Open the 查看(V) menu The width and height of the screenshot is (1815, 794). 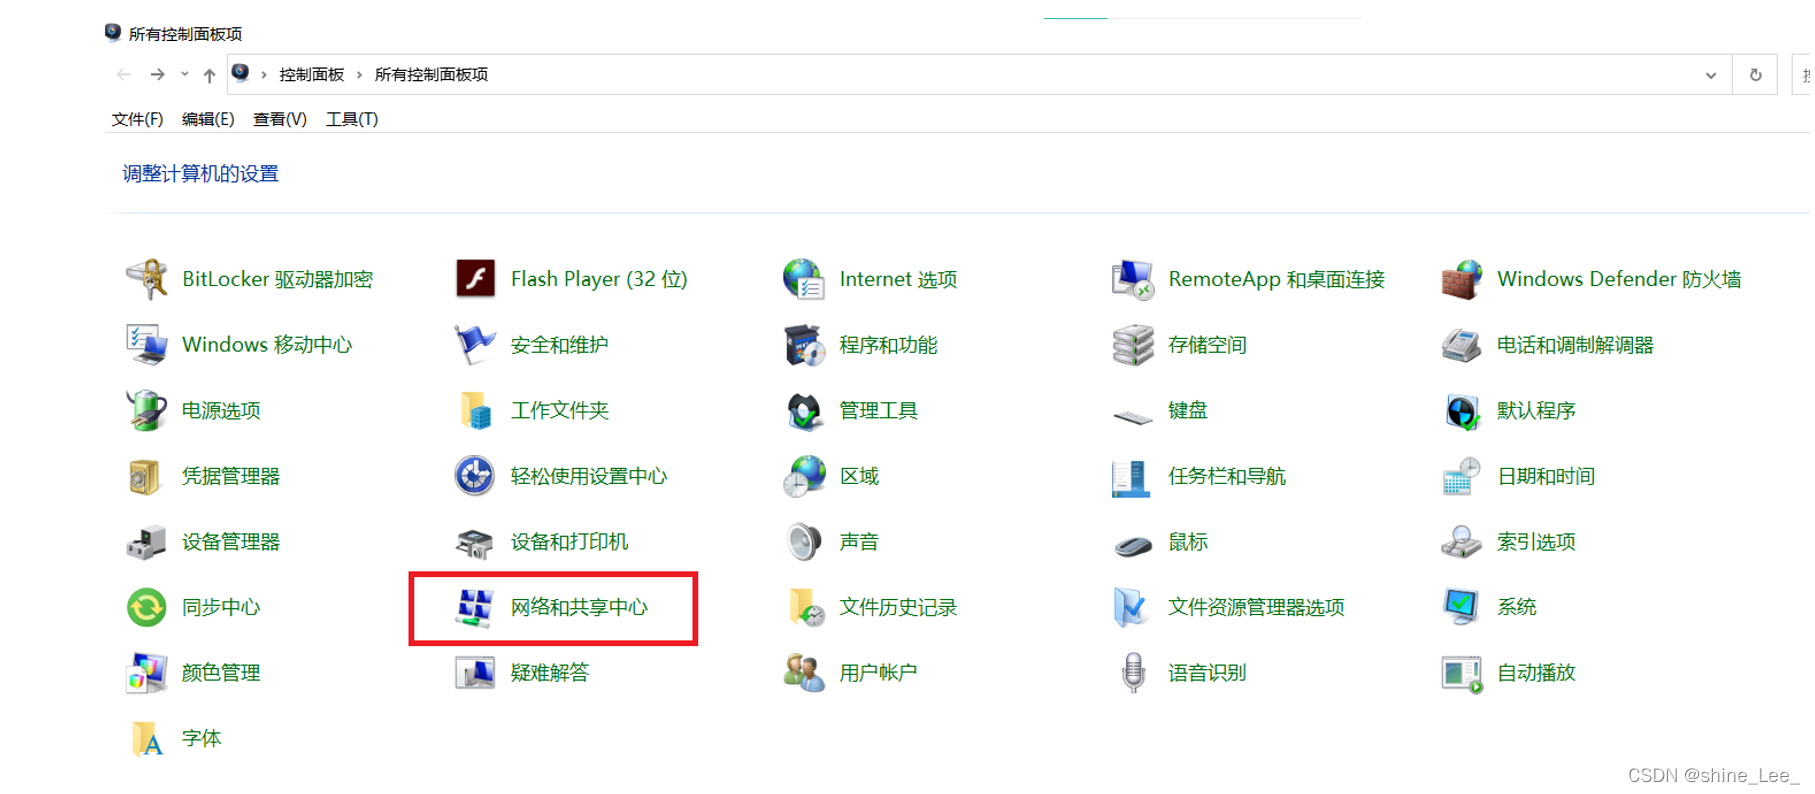280,119
